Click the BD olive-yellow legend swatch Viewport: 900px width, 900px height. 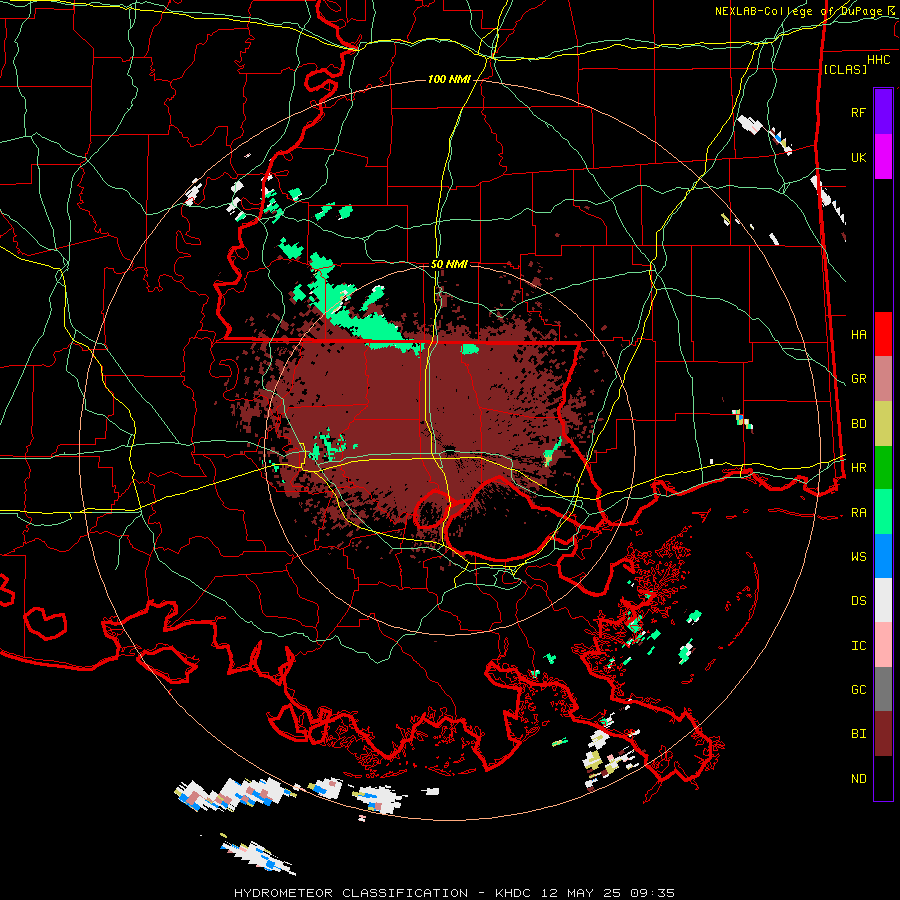click(883, 424)
